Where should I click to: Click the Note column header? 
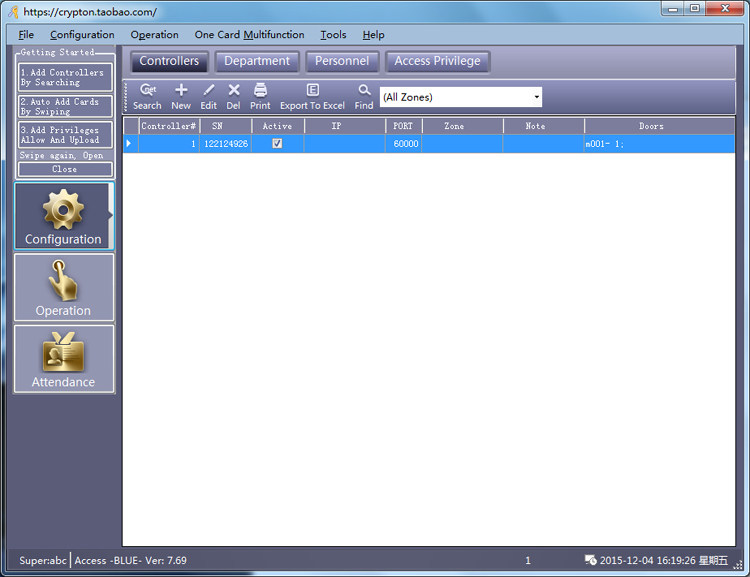click(x=544, y=126)
